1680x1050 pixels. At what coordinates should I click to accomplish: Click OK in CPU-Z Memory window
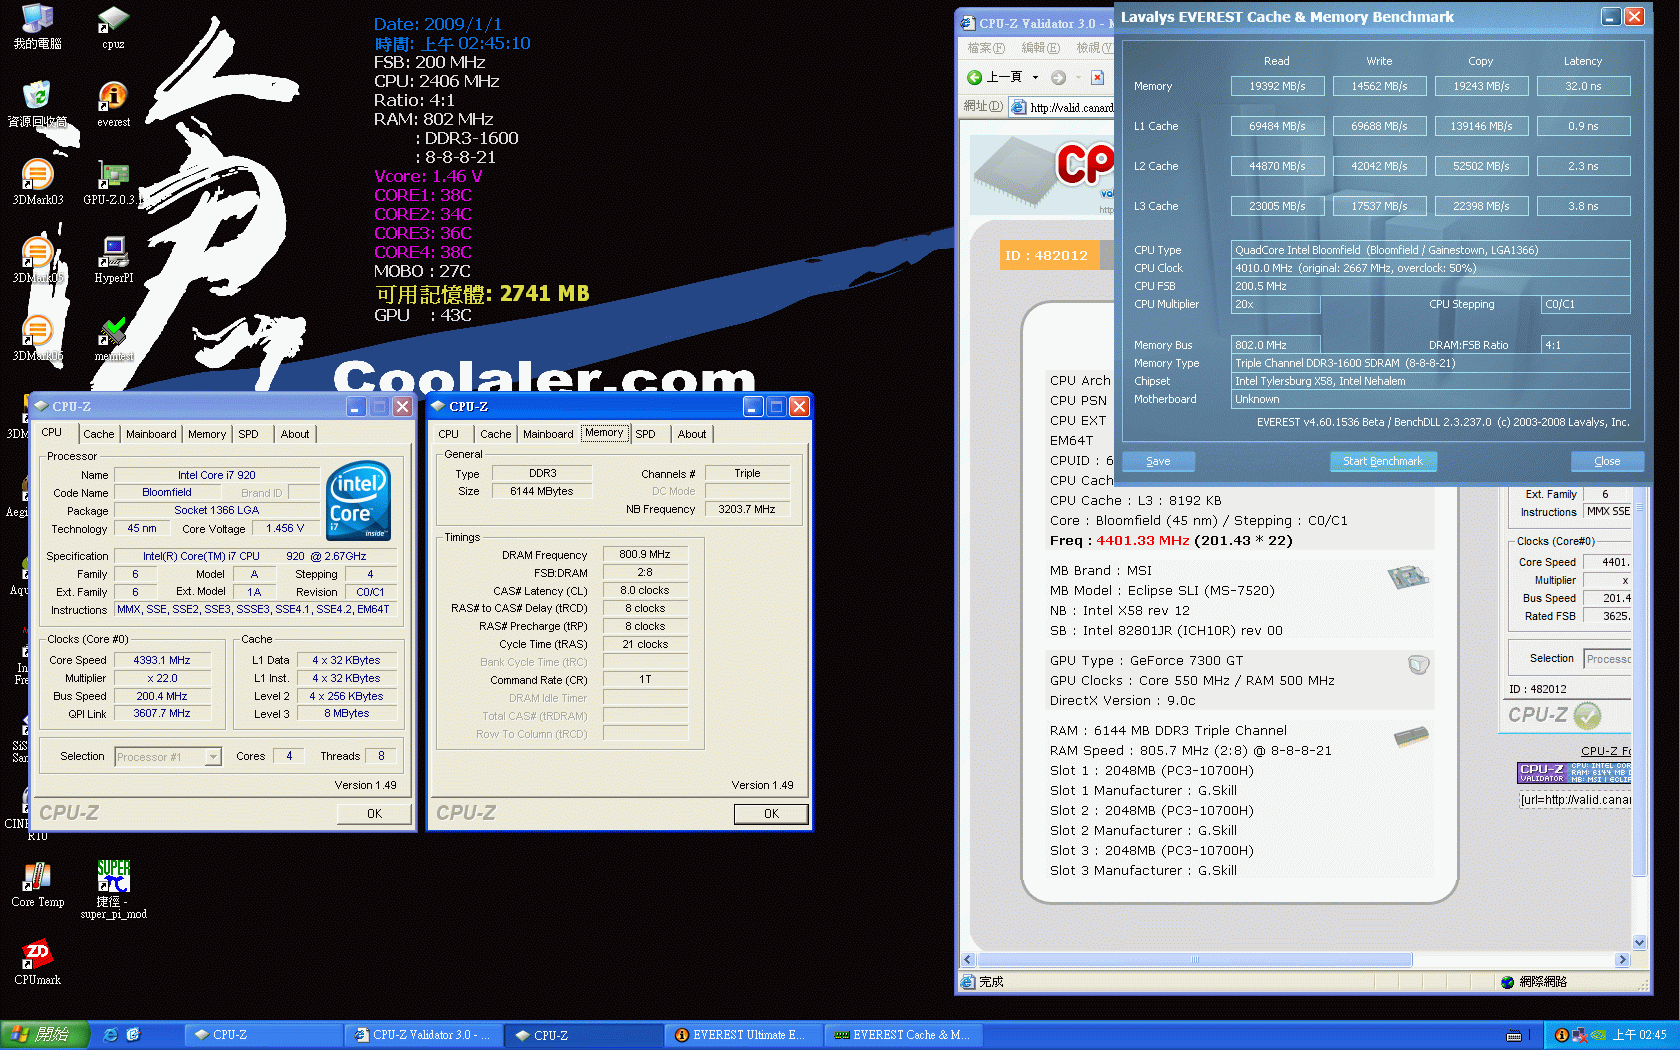[771, 814]
